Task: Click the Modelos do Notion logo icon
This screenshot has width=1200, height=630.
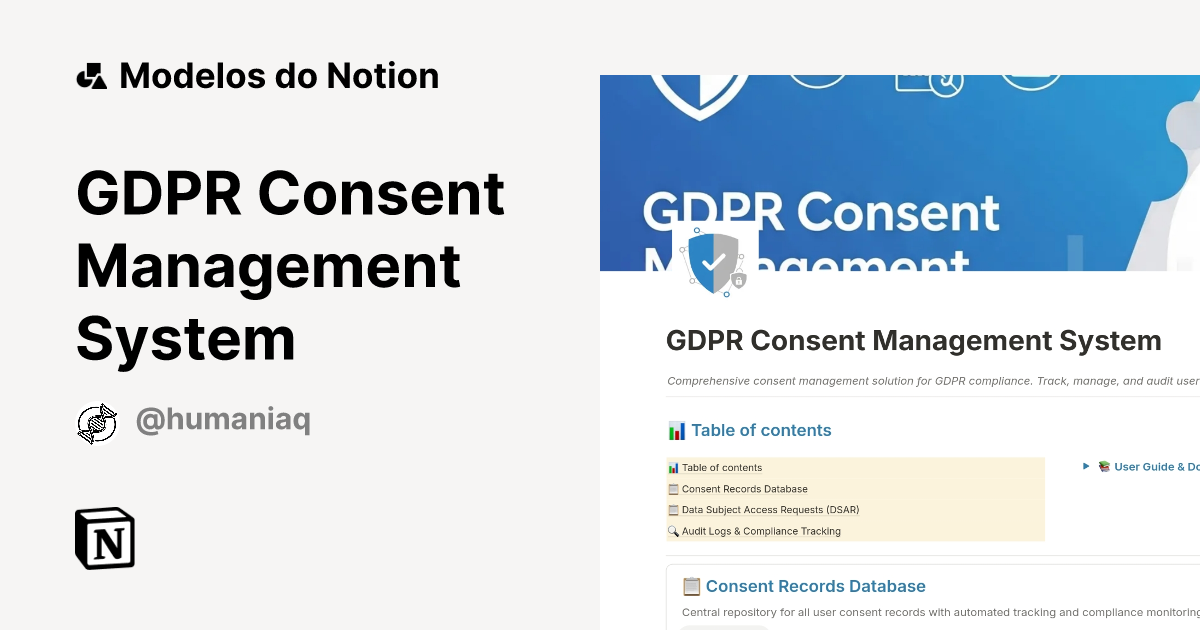Action: [x=92, y=75]
